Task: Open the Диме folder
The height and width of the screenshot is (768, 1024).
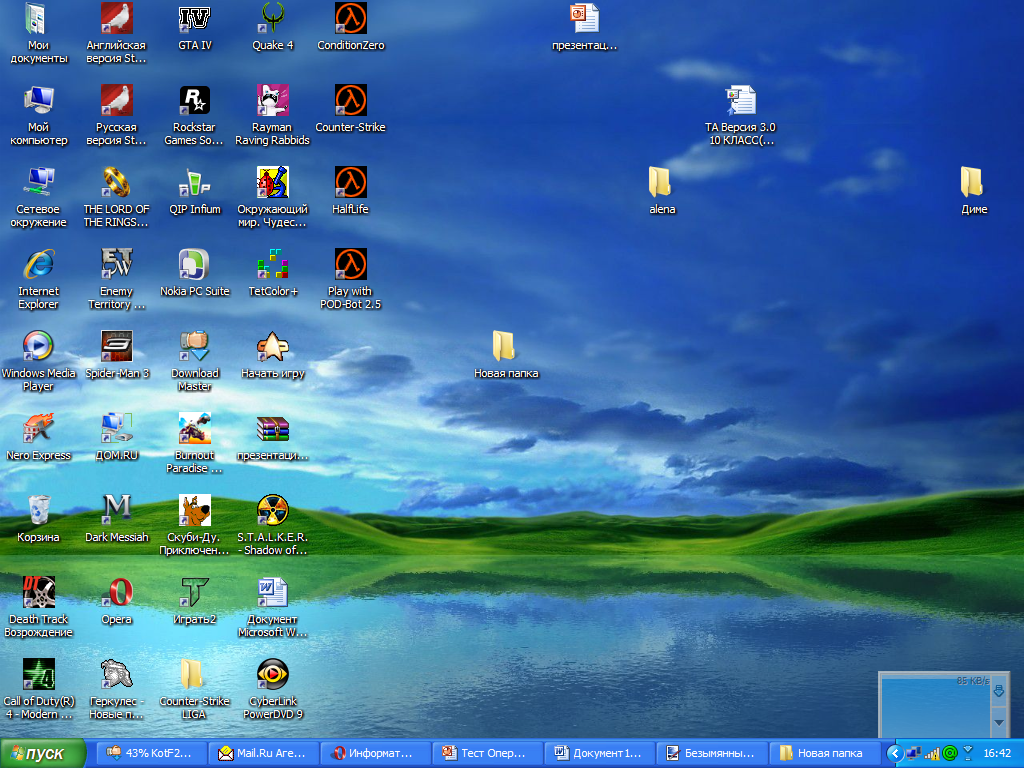Action: coord(974,191)
